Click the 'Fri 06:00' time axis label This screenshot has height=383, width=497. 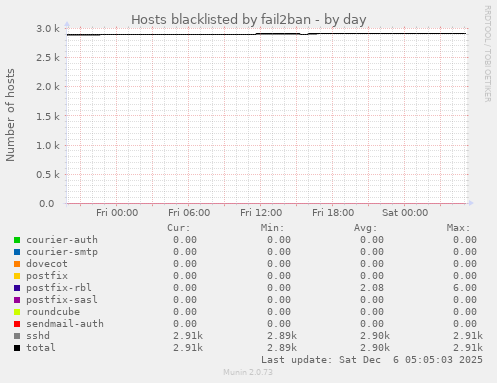tap(189, 213)
